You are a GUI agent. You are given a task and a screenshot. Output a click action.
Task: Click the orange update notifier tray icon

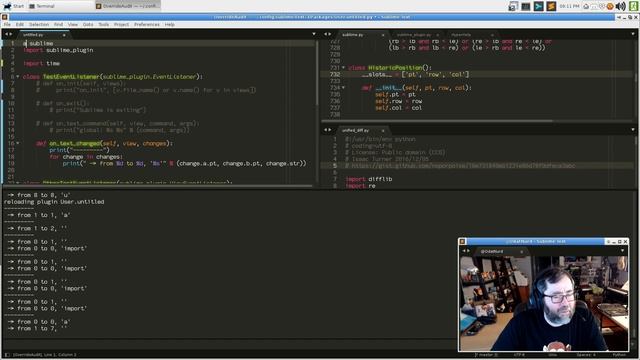(x=610, y=6)
